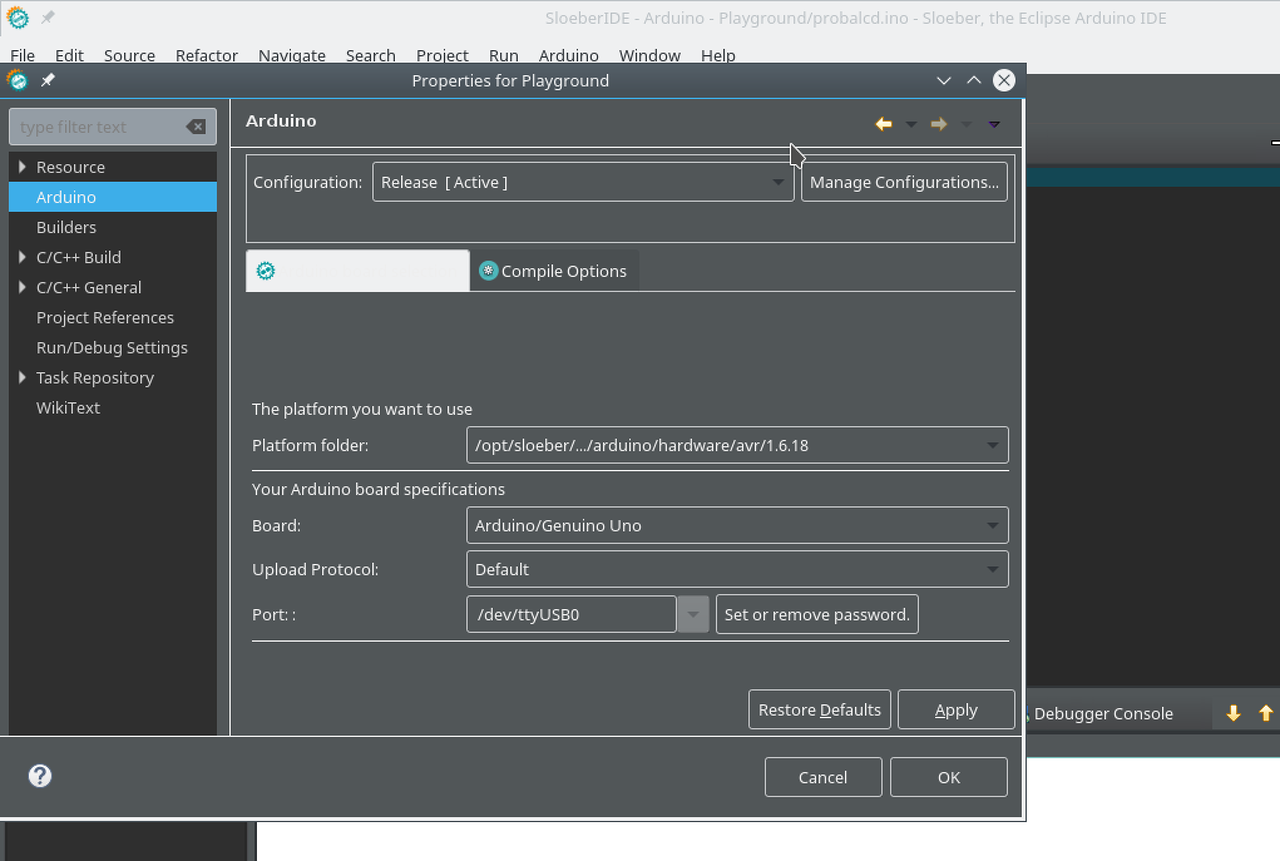Open the Edit menu
The width and height of the screenshot is (1280, 861).
(69, 56)
